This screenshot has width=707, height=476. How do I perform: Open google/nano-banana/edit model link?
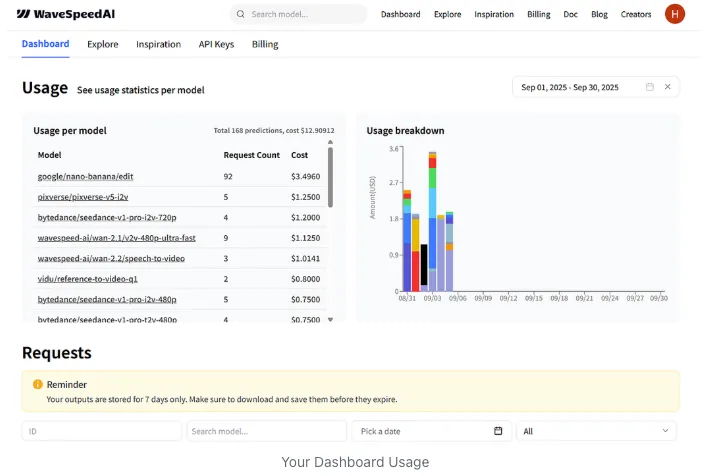tap(85, 176)
